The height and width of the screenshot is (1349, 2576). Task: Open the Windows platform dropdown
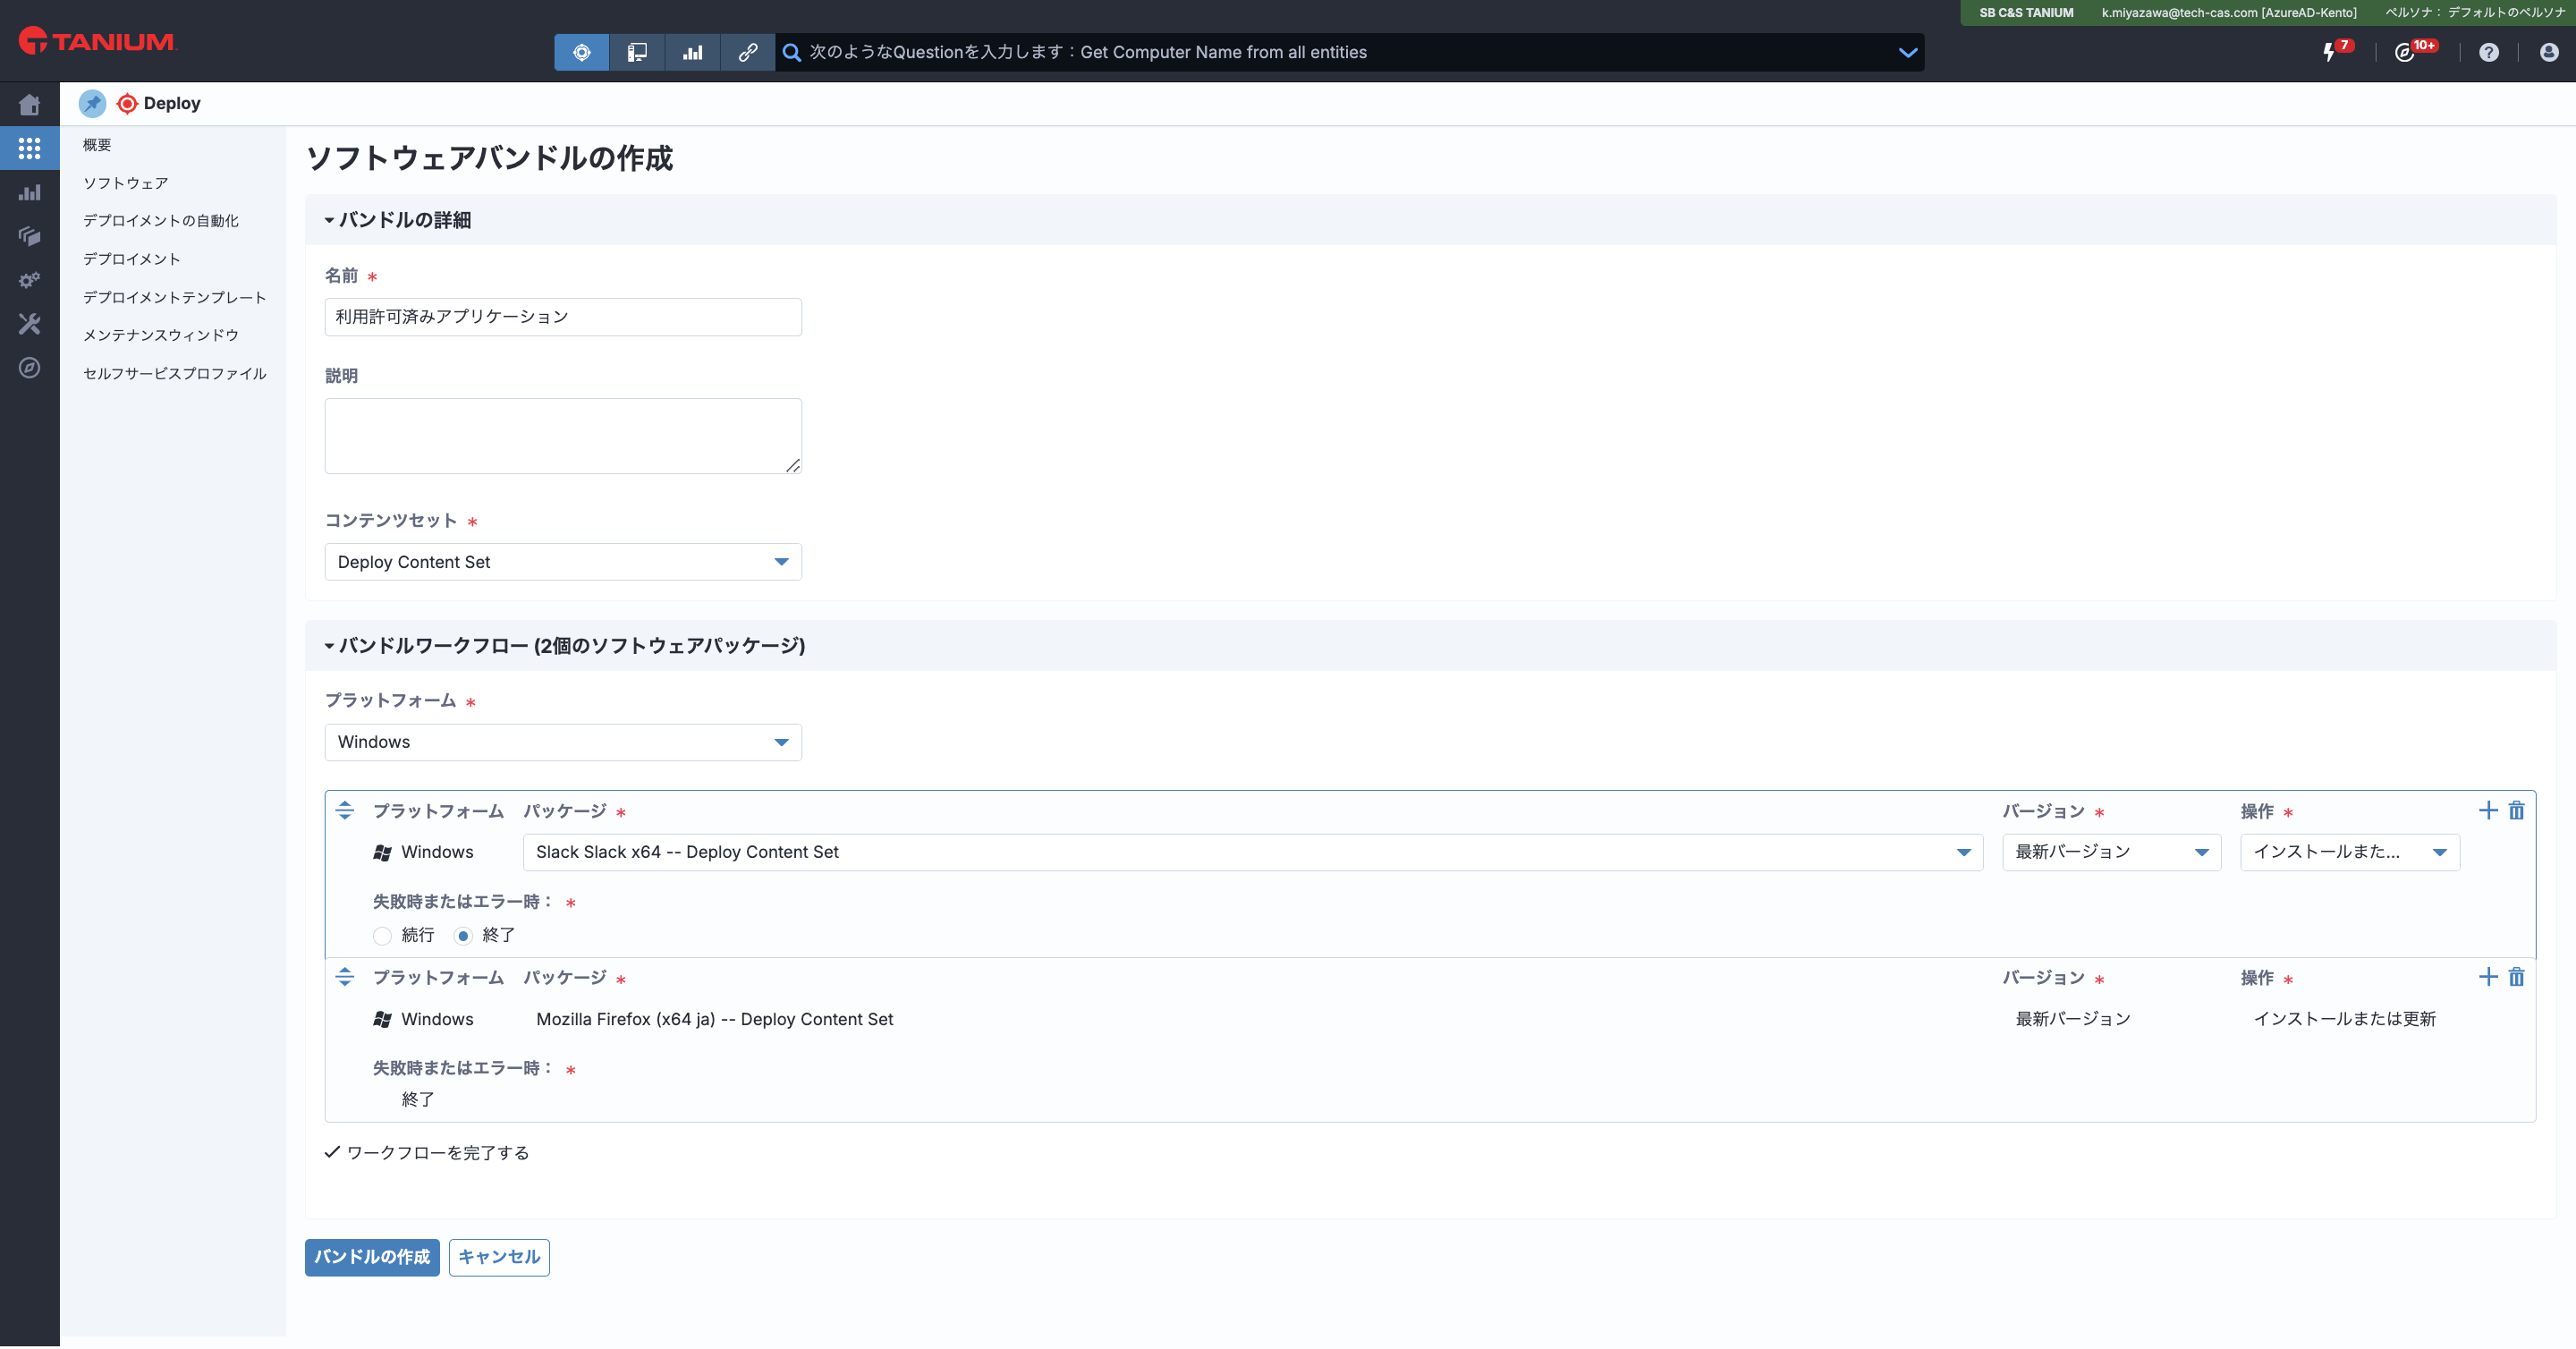(562, 742)
